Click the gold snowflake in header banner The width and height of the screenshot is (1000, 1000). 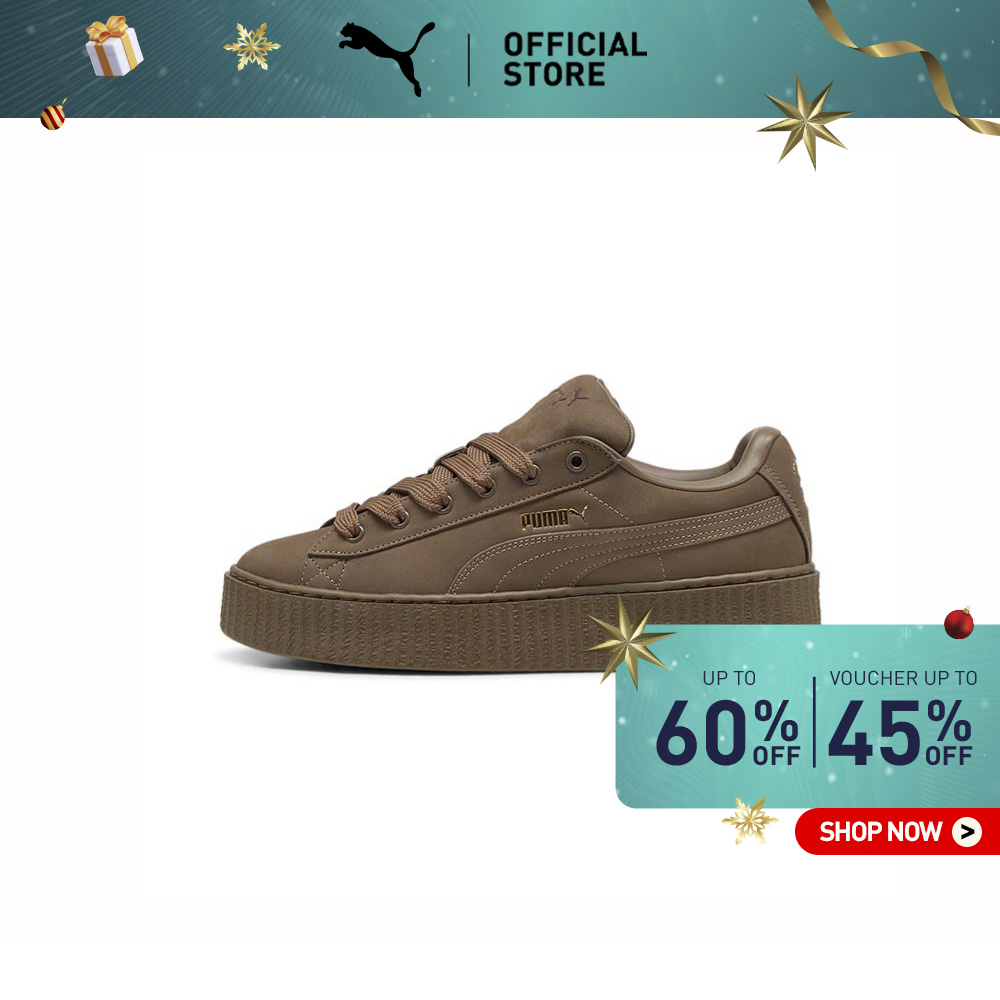point(252,46)
